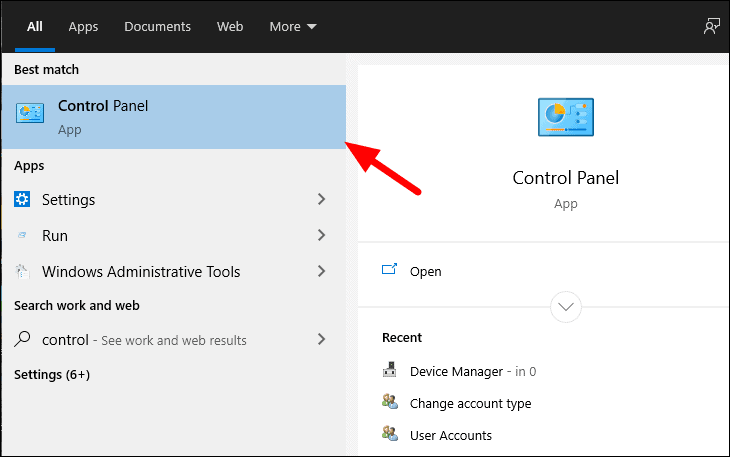
Task: Switch to the All tab
Action: 34,27
